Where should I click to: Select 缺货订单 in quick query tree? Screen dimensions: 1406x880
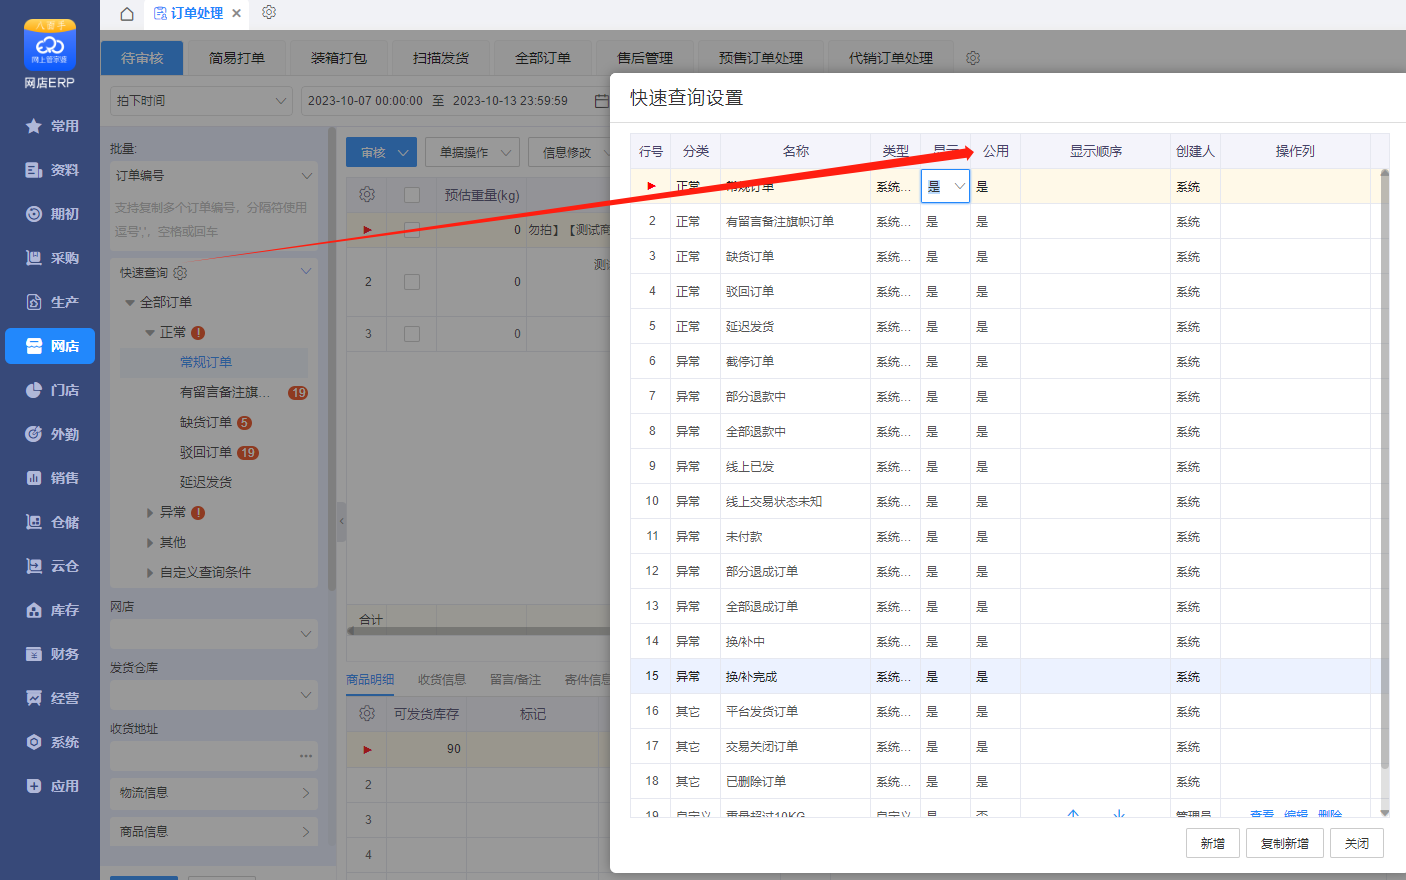(206, 422)
